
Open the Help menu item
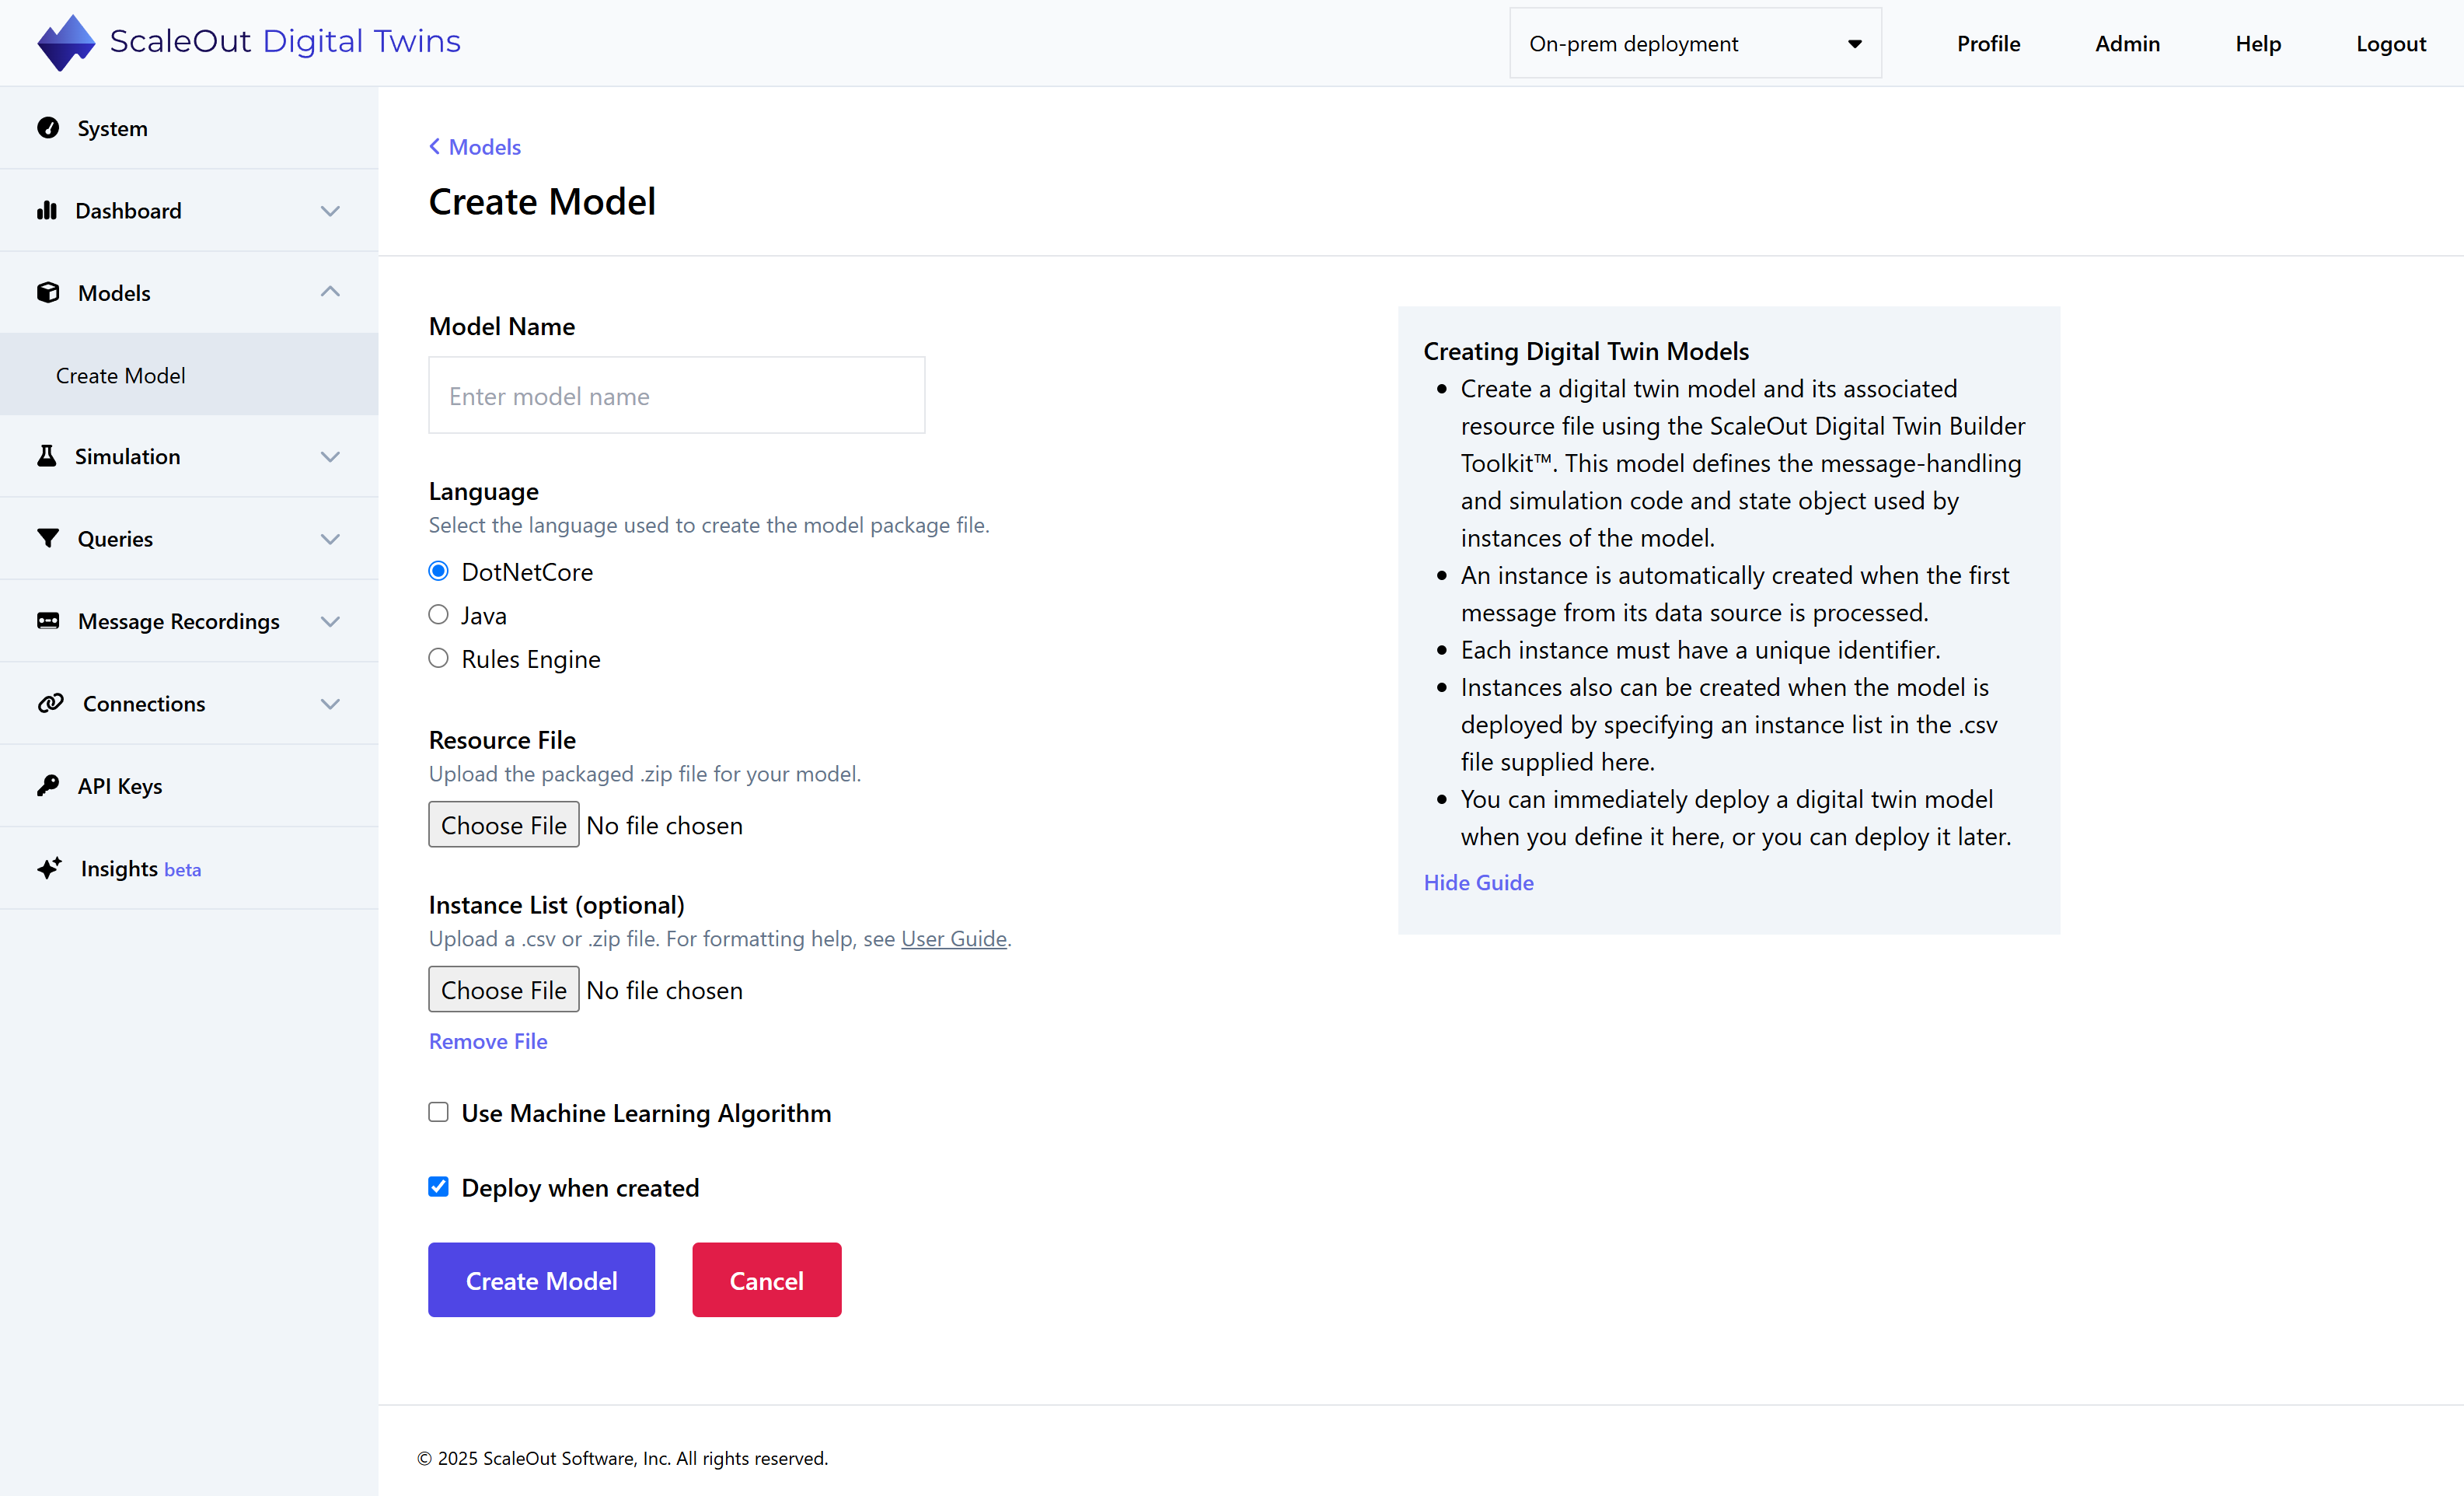(2258, 43)
